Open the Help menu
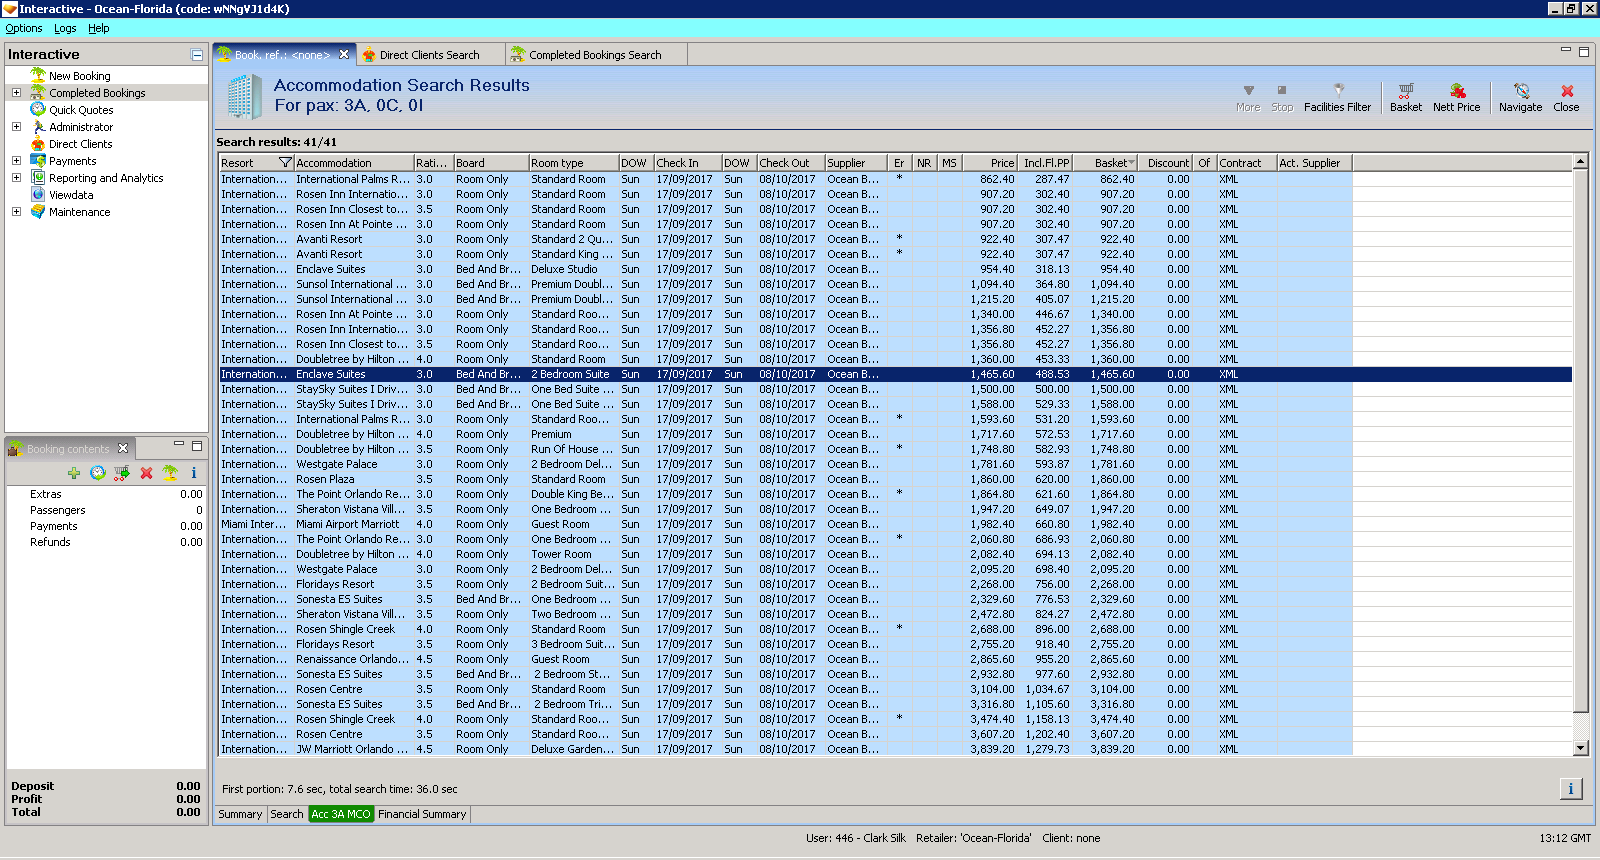This screenshot has width=1600, height=860. coord(98,28)
